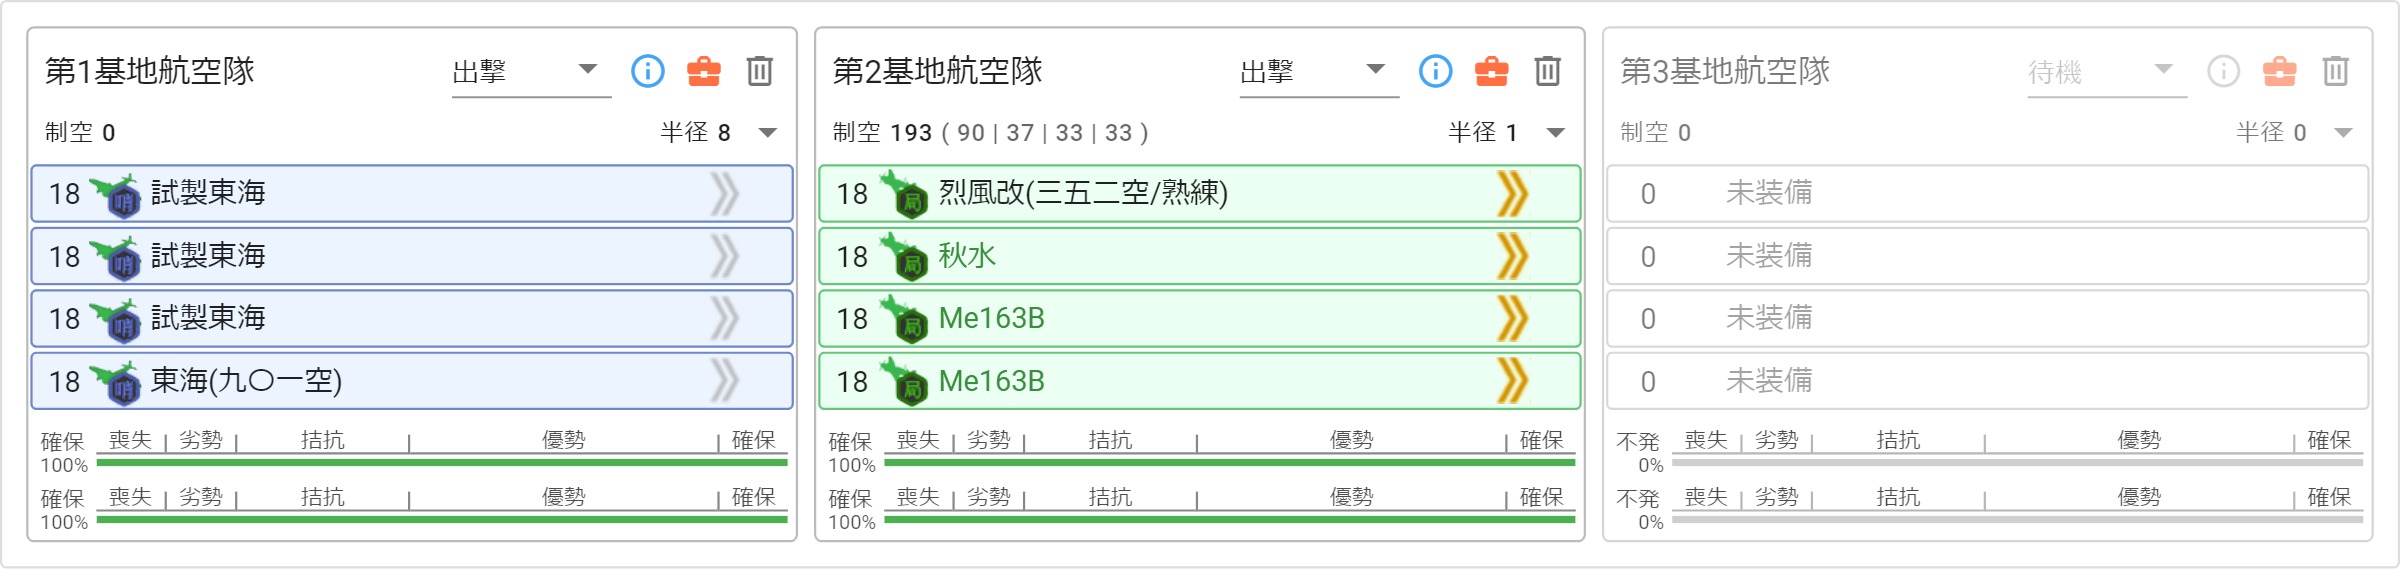The height and width of the screenshot is (570, 2400).
Task: Click proficiency chevrons on 秋水 row
Action: tap(1513, 256)
